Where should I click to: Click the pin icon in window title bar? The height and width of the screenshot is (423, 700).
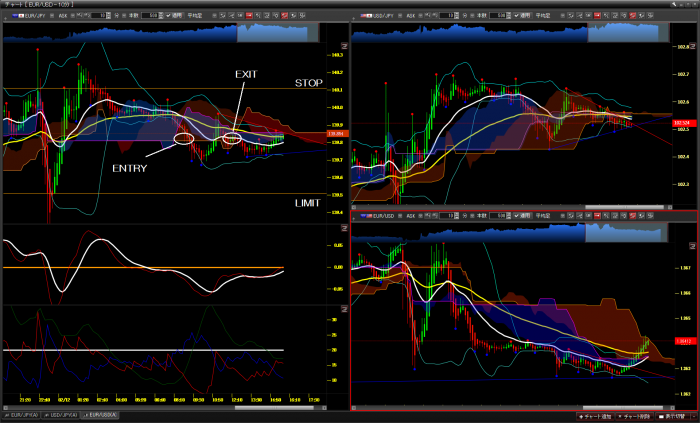tap(674, 4)
